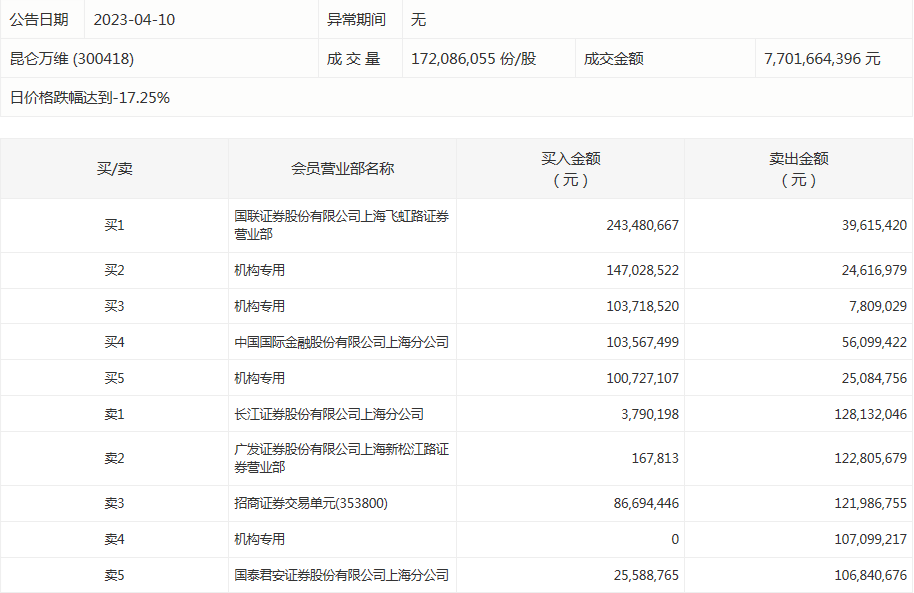Select the zero buy amount in 卖4 row
The image size is (914, 593).
coord(675,539)
